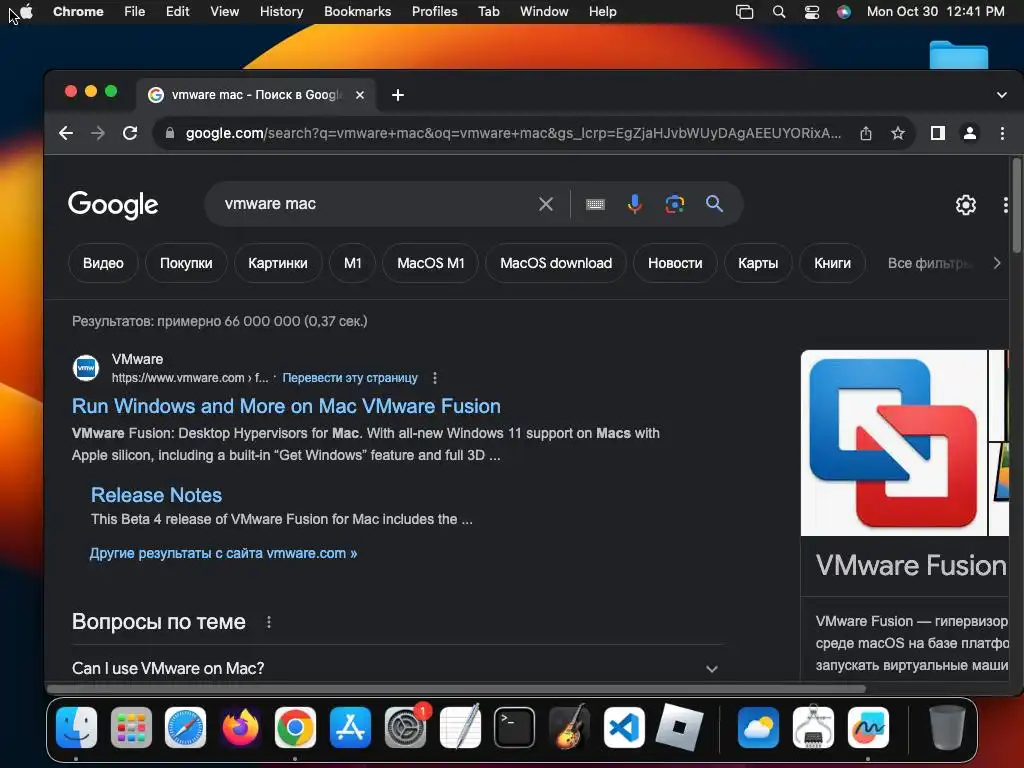Open System Settings with update badge
The image size is (1024, 768).
406,728
